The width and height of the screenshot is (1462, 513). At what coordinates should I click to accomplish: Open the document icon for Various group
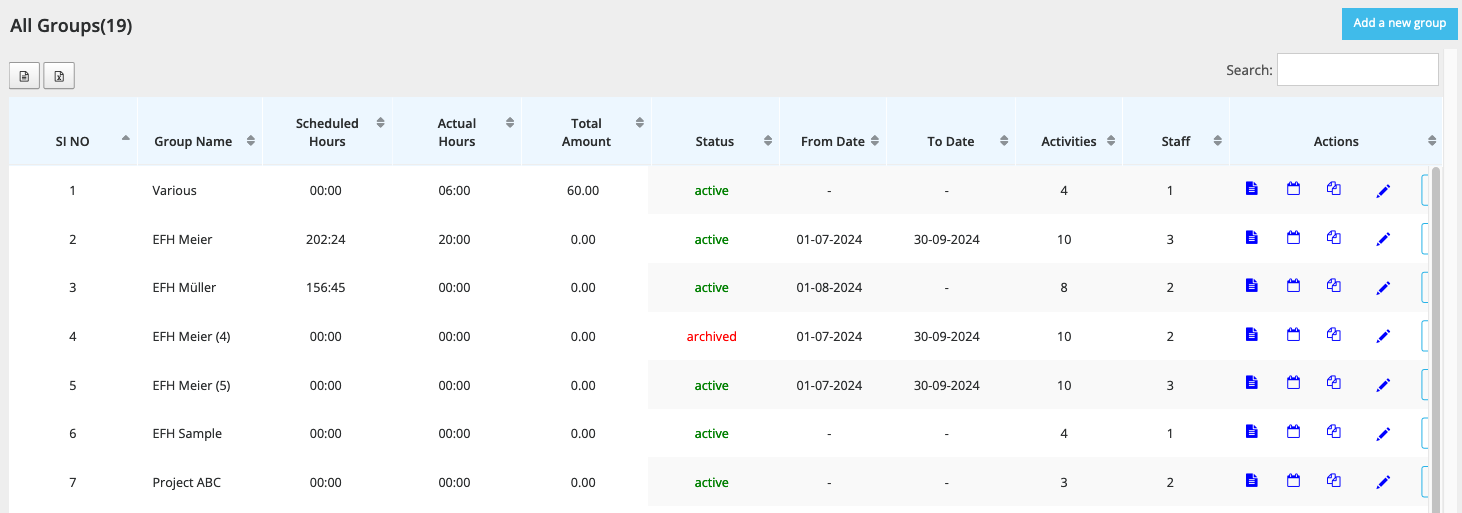(x=1251, y=188)
